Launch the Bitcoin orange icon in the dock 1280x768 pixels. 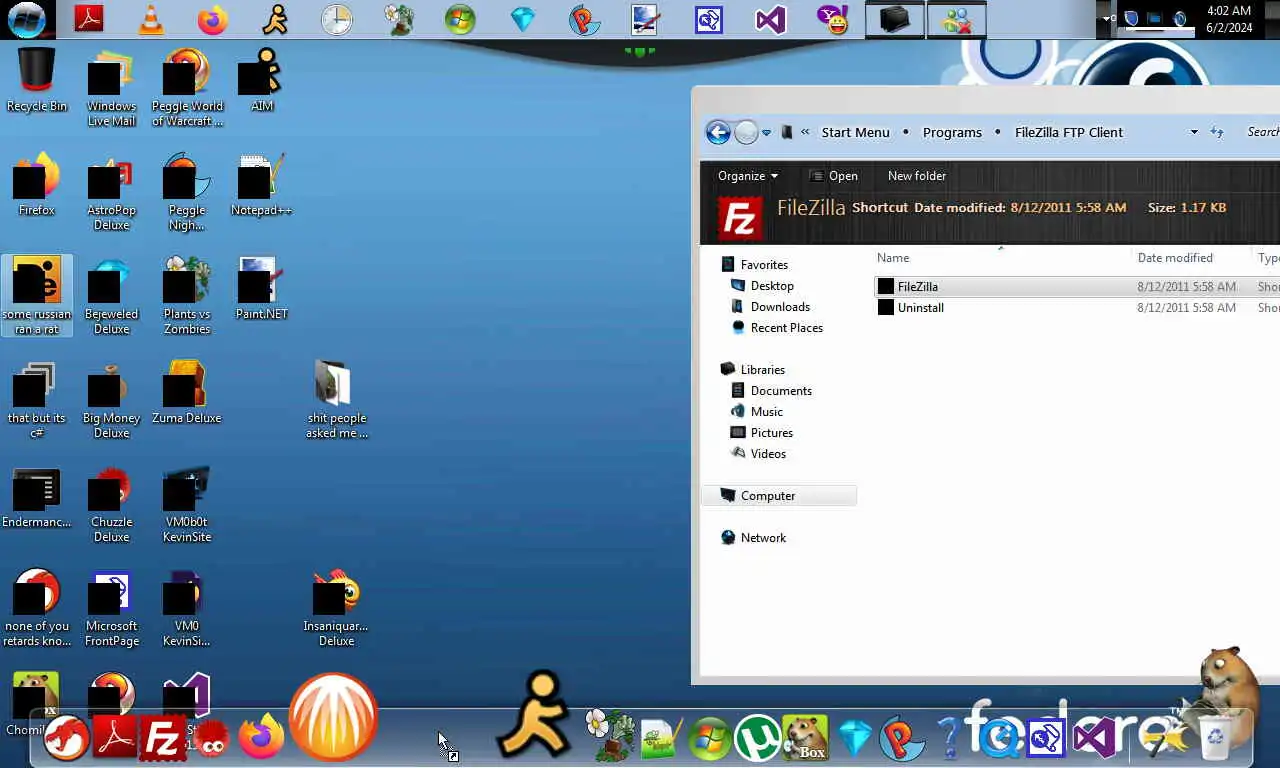[333, 716]
